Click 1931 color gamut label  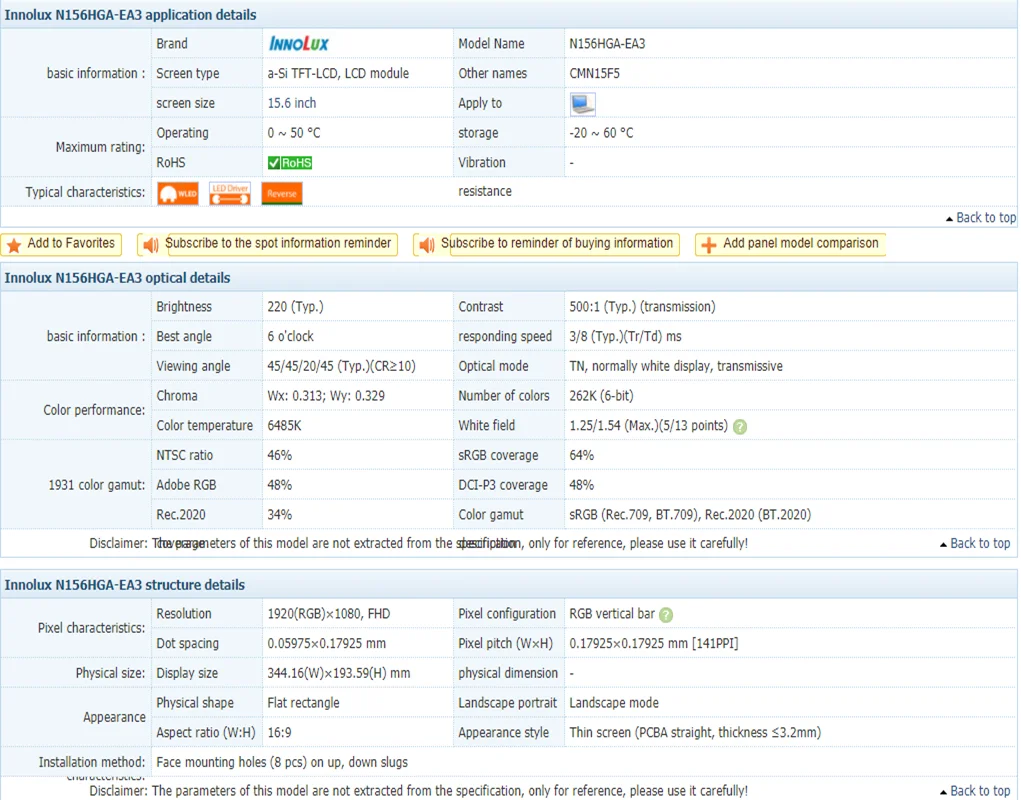[97, 486]
